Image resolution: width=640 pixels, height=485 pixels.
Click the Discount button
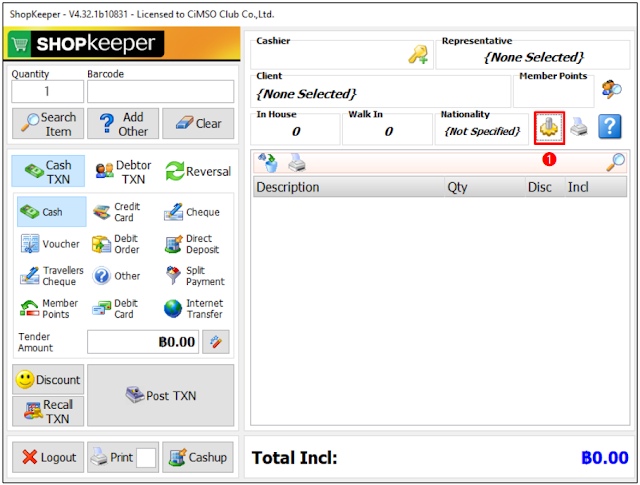click(x=48, y=380)
